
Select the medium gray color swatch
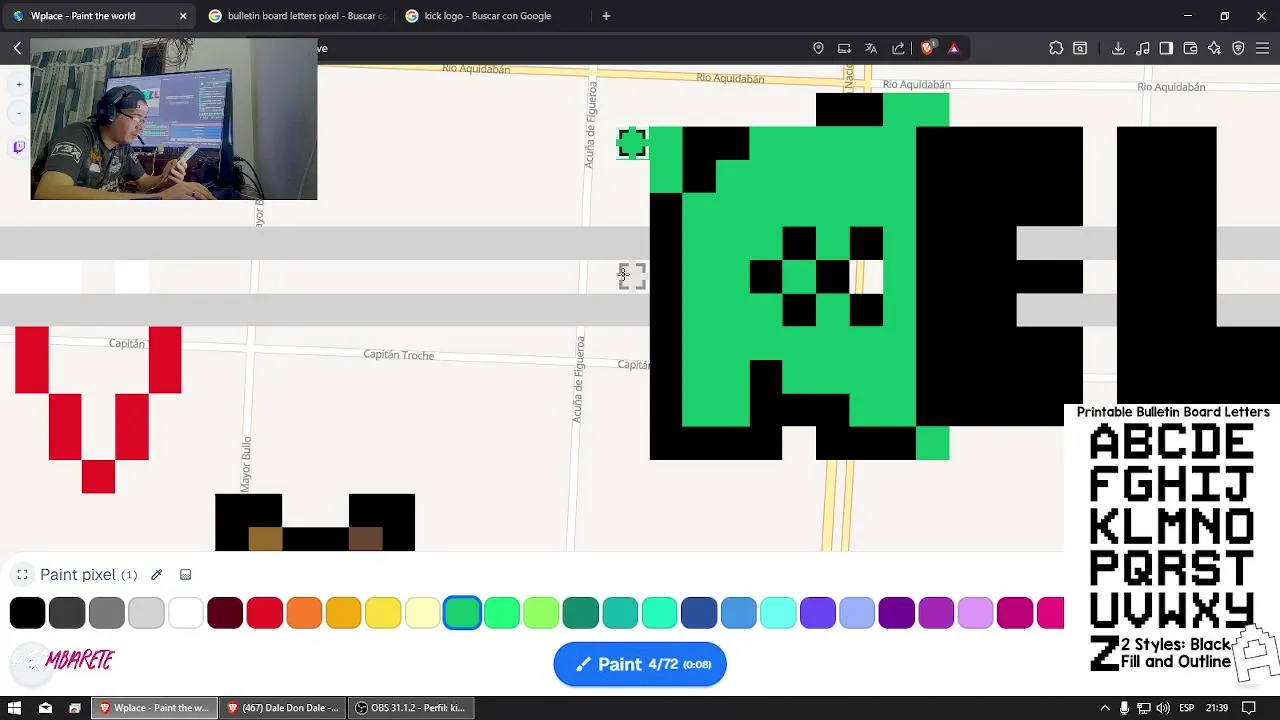tap(107, 613)
